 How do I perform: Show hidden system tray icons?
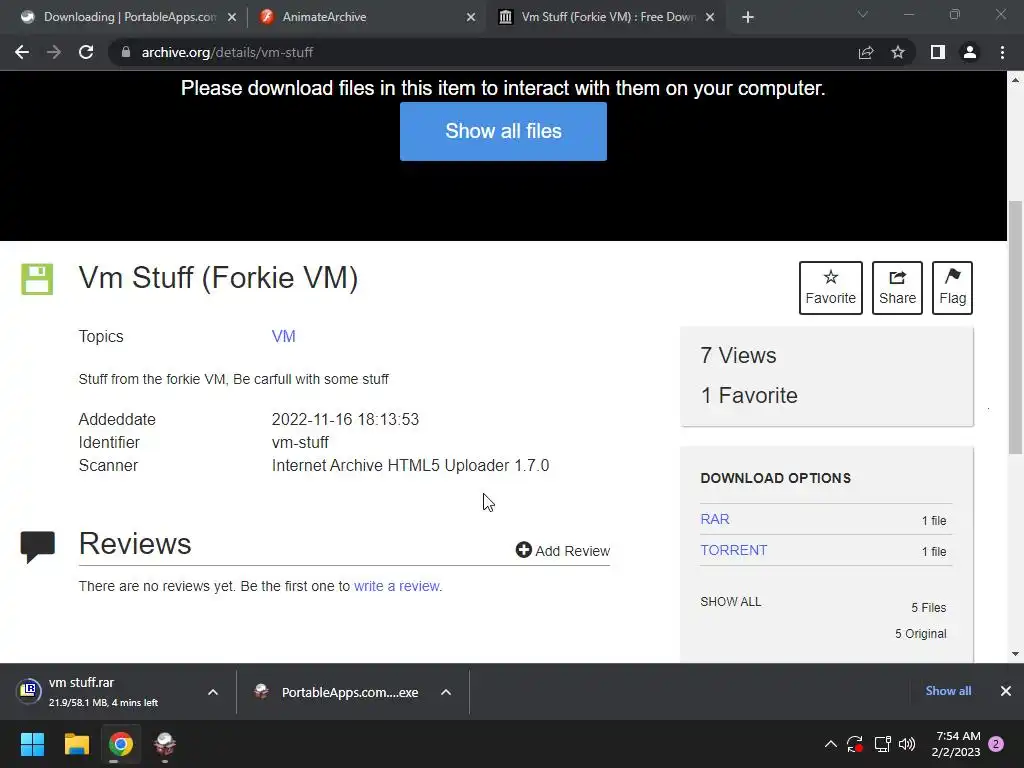coord(830,744)
